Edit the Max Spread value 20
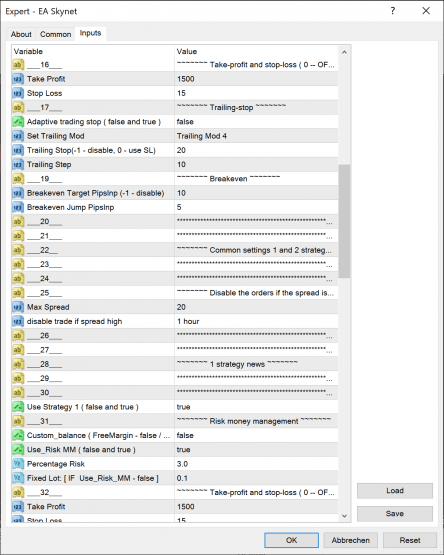444x555 pixels. [256, 307]
